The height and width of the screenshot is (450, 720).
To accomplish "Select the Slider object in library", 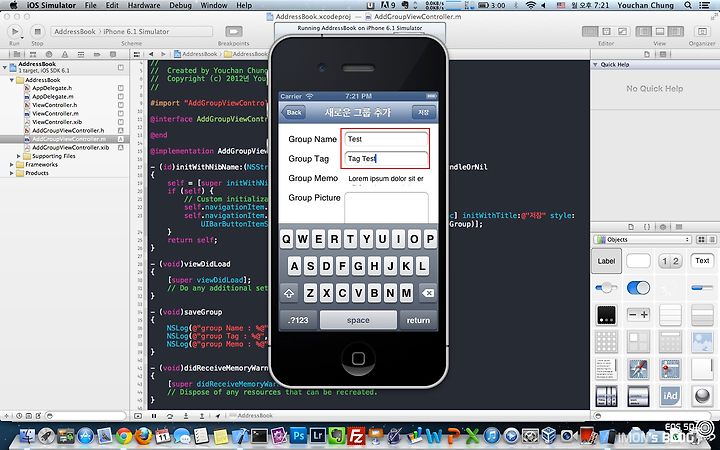I will pyautogui.click(x=606, y=288).
